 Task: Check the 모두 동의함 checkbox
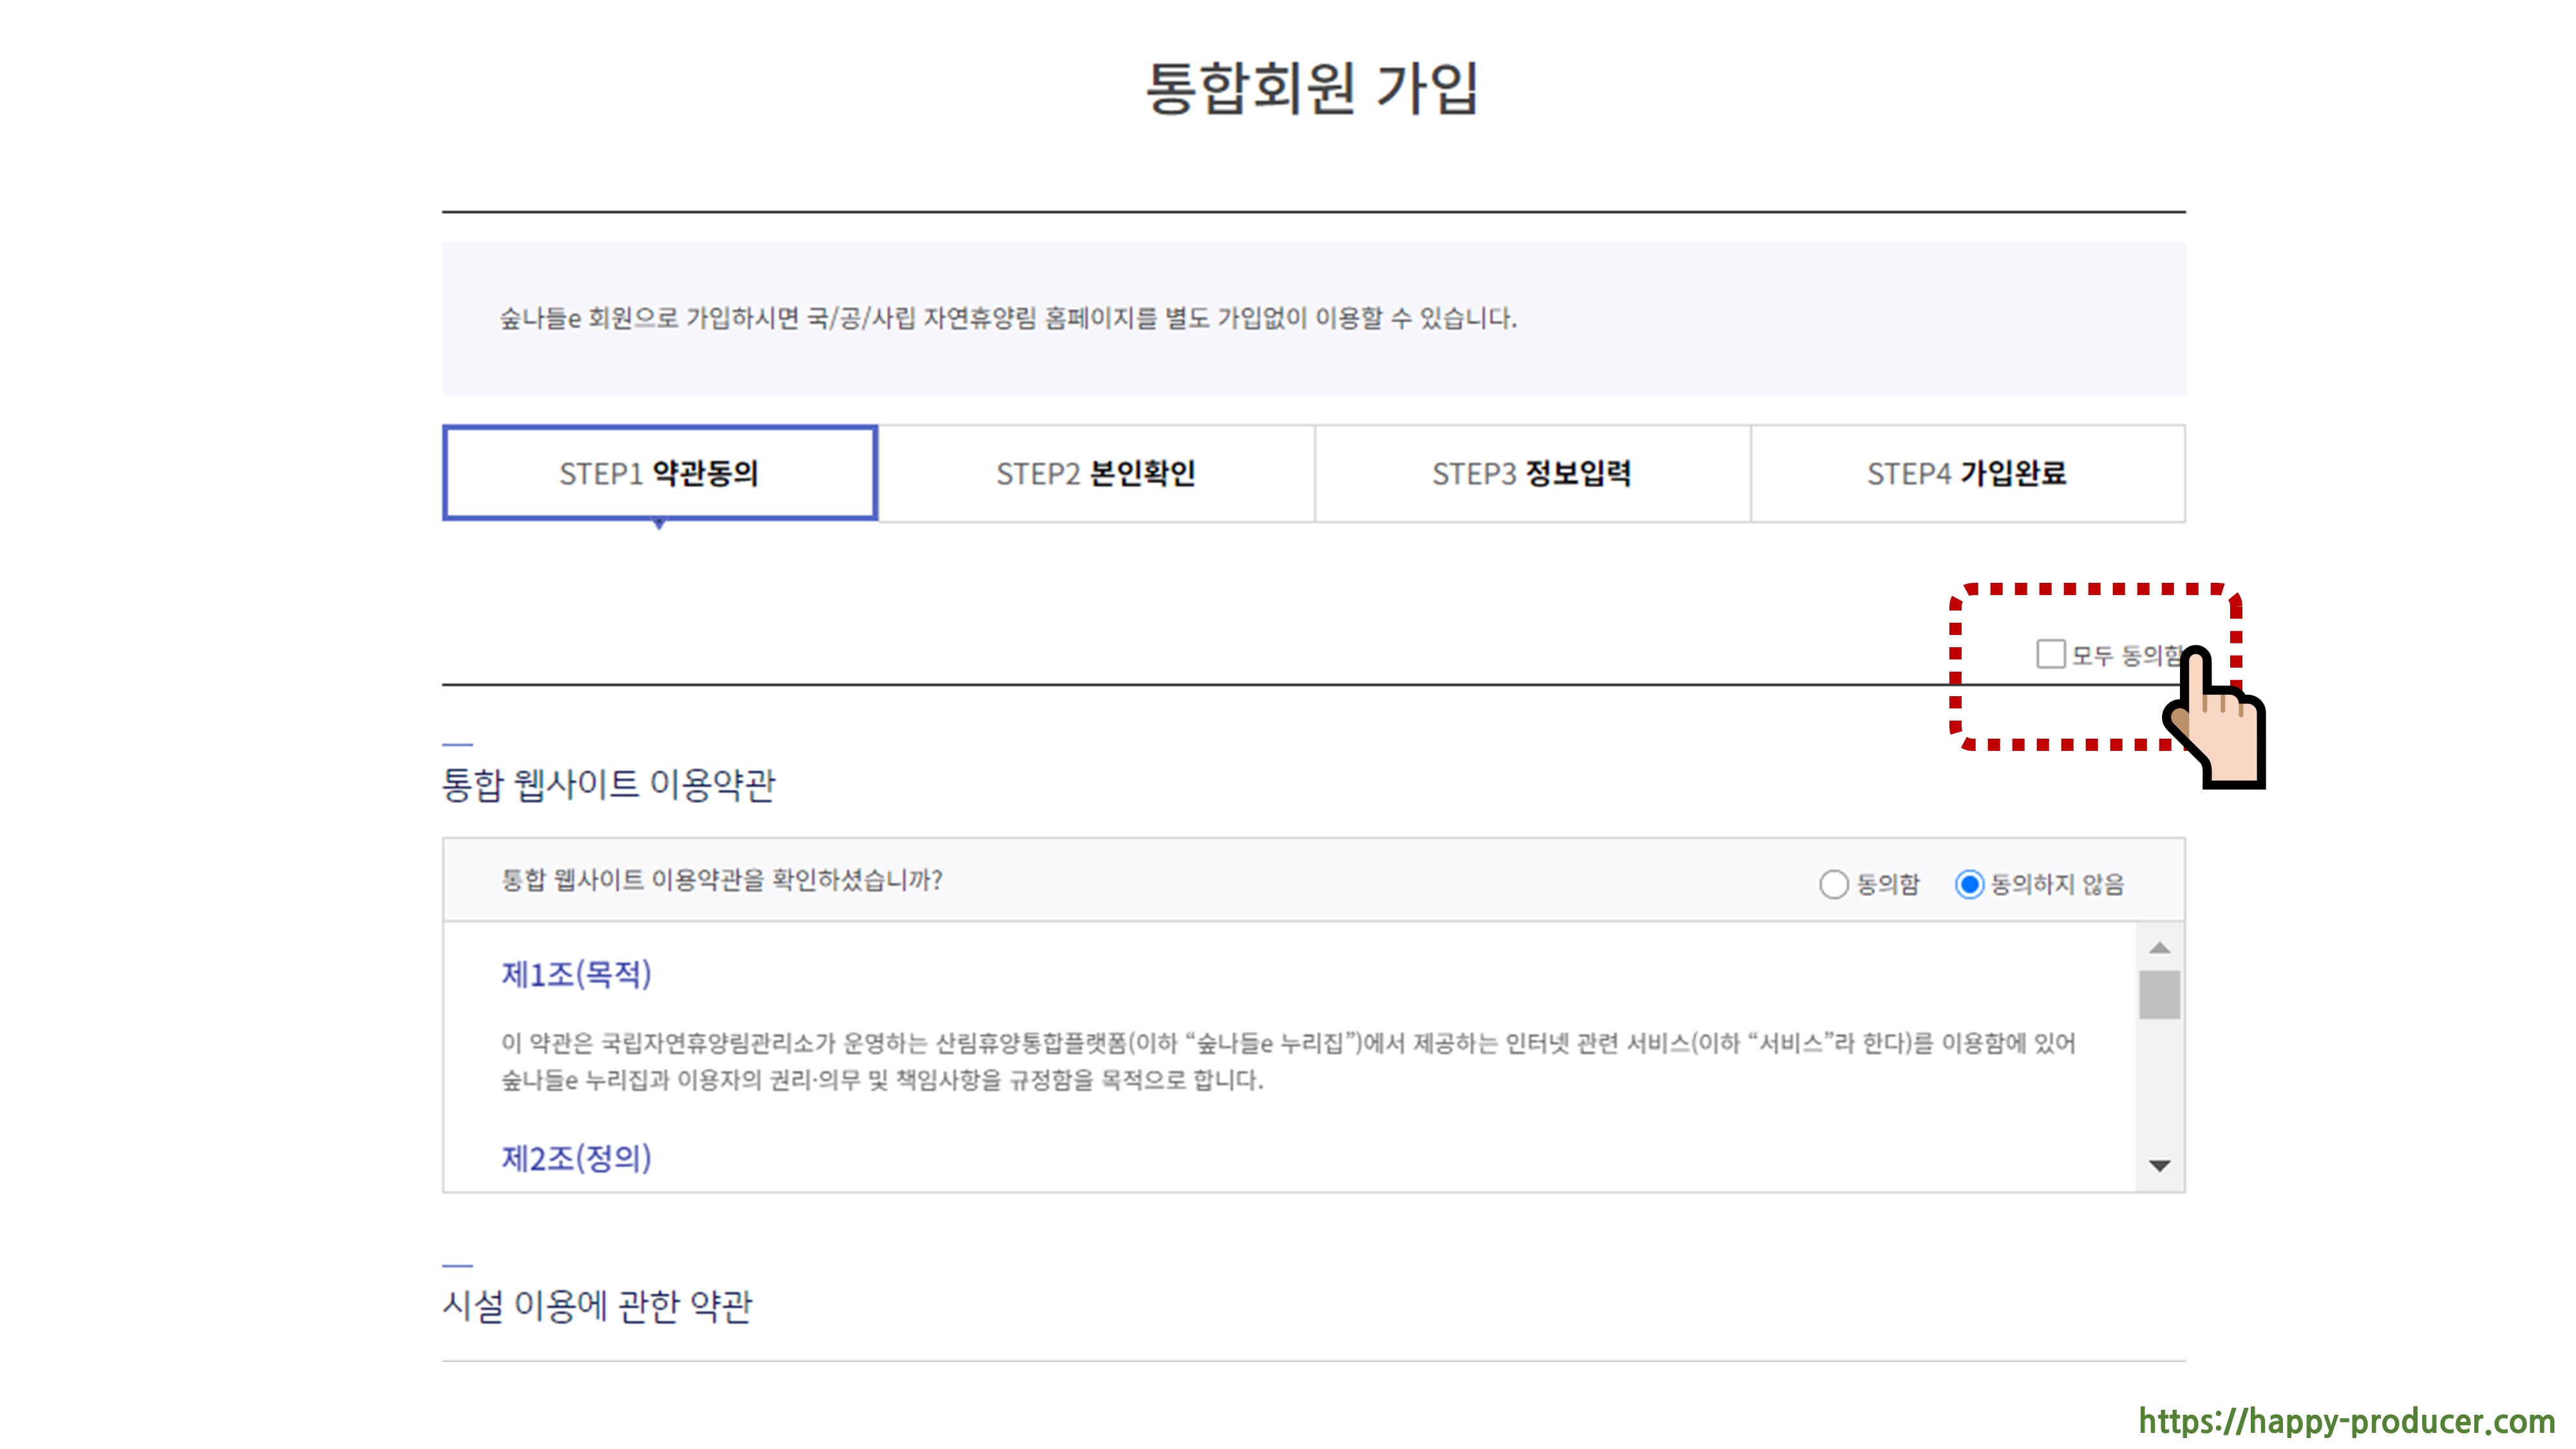coord(2050,654)
